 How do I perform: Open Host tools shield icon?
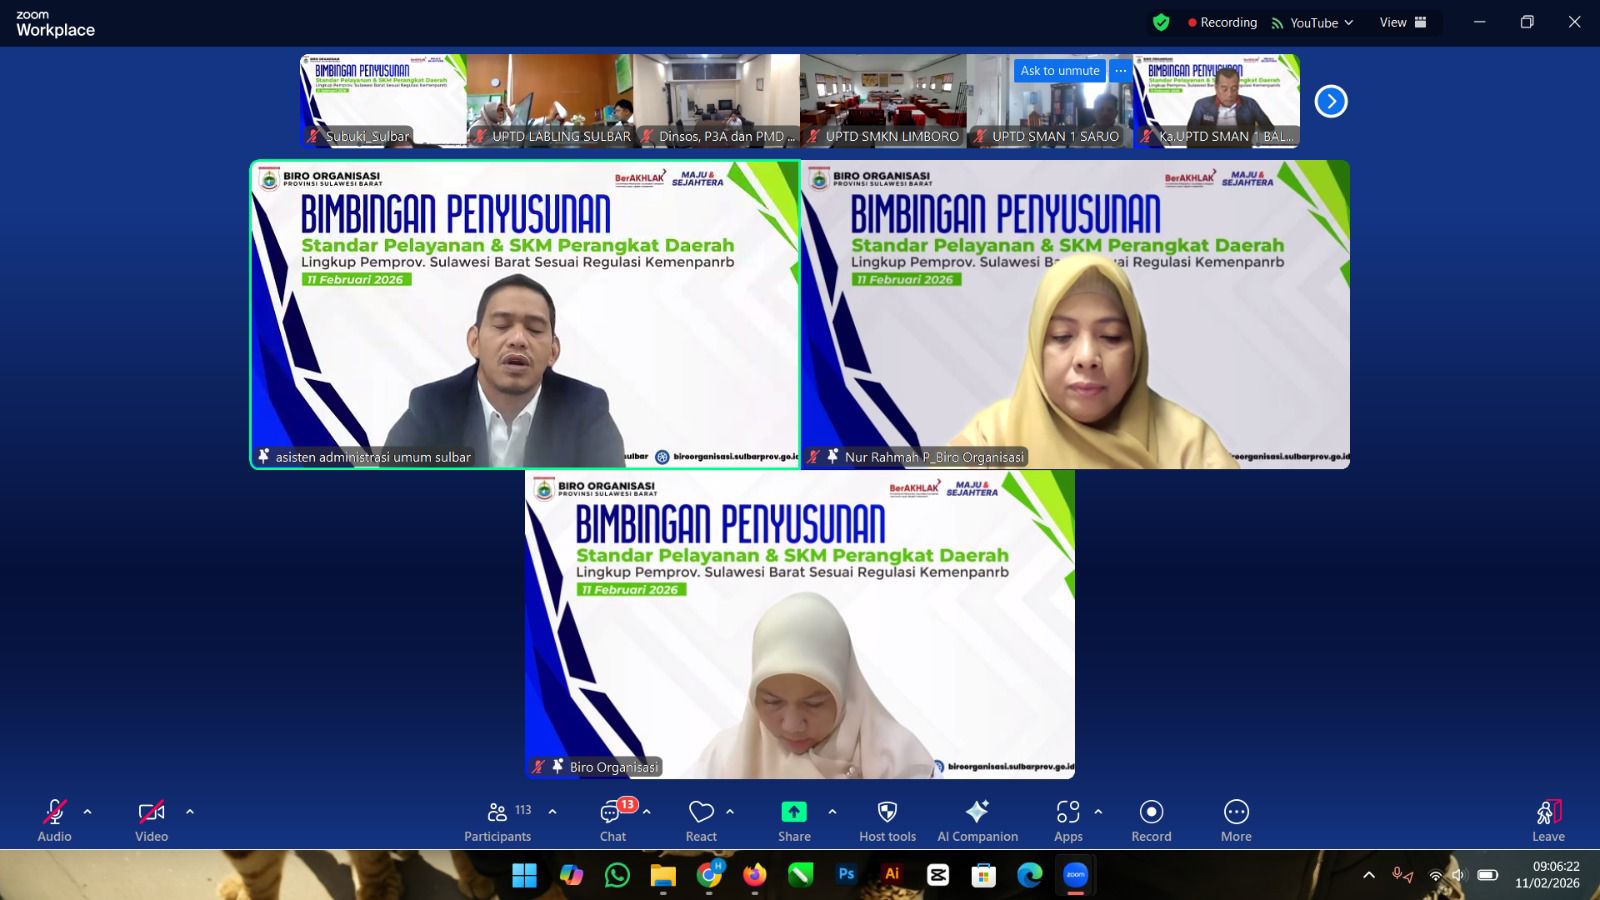point(887,821)
